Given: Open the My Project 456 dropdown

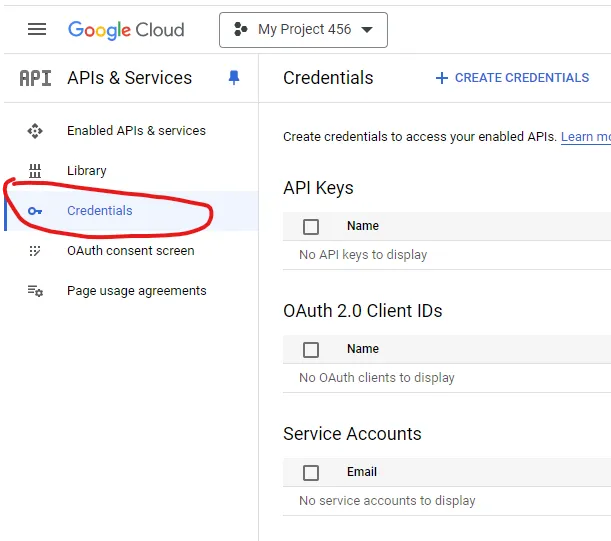Looking at the screenshot, I should coord(303,30).
